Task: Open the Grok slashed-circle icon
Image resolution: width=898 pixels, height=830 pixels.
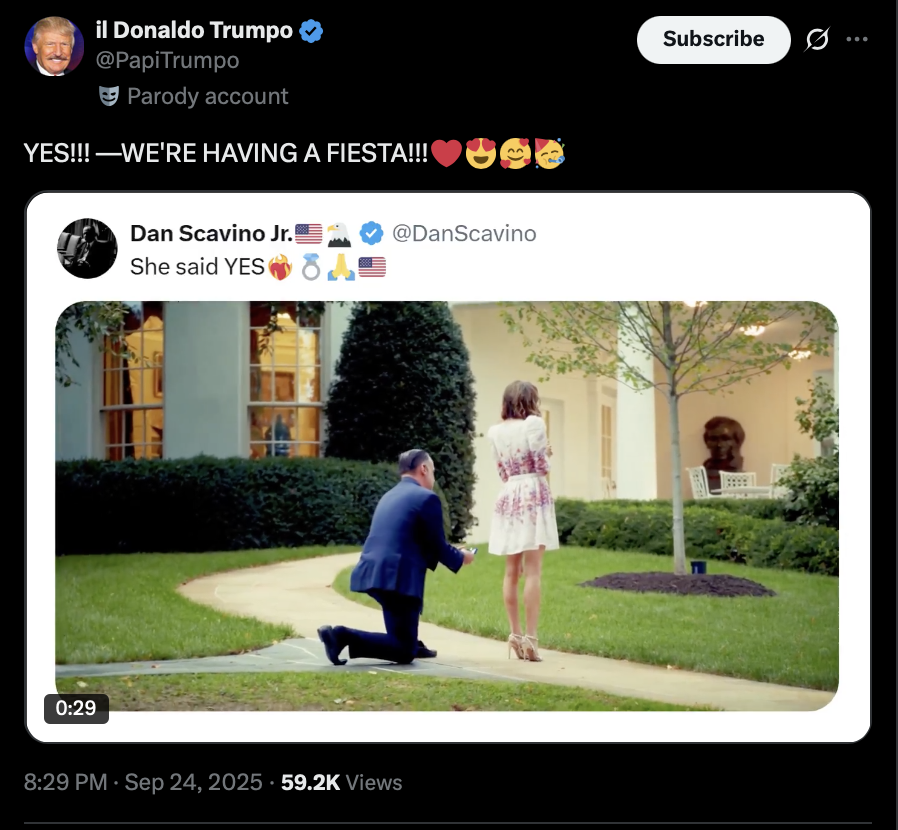Action: pos(817,40)
